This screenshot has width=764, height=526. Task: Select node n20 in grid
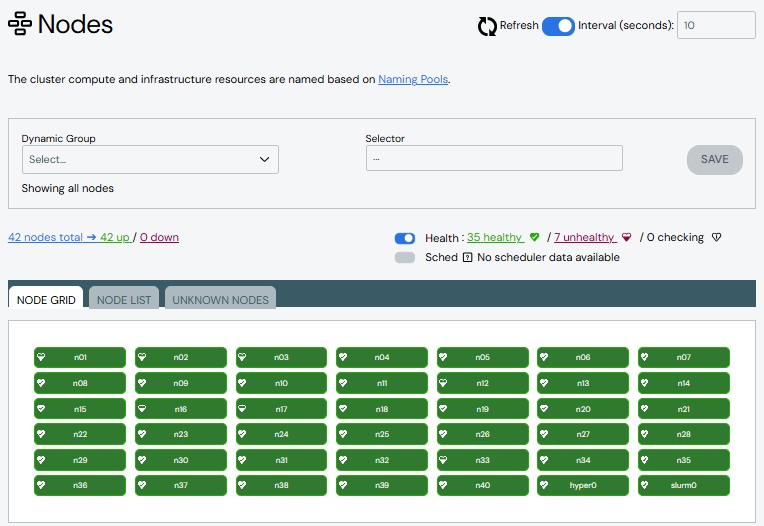coord(583,409)
